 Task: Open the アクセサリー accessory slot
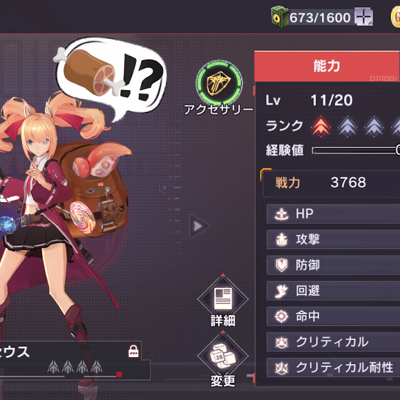click(219, 83)
